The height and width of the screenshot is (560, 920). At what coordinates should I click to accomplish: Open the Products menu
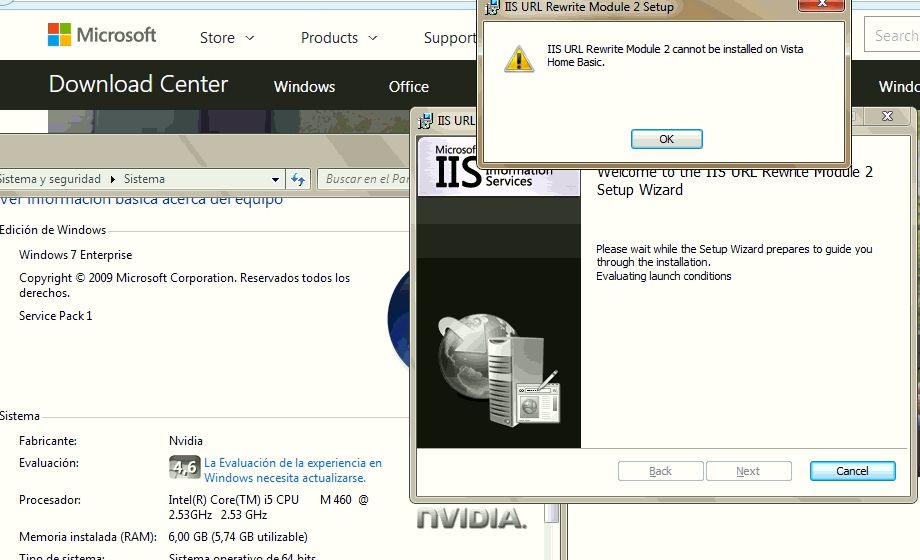[339, 38]
